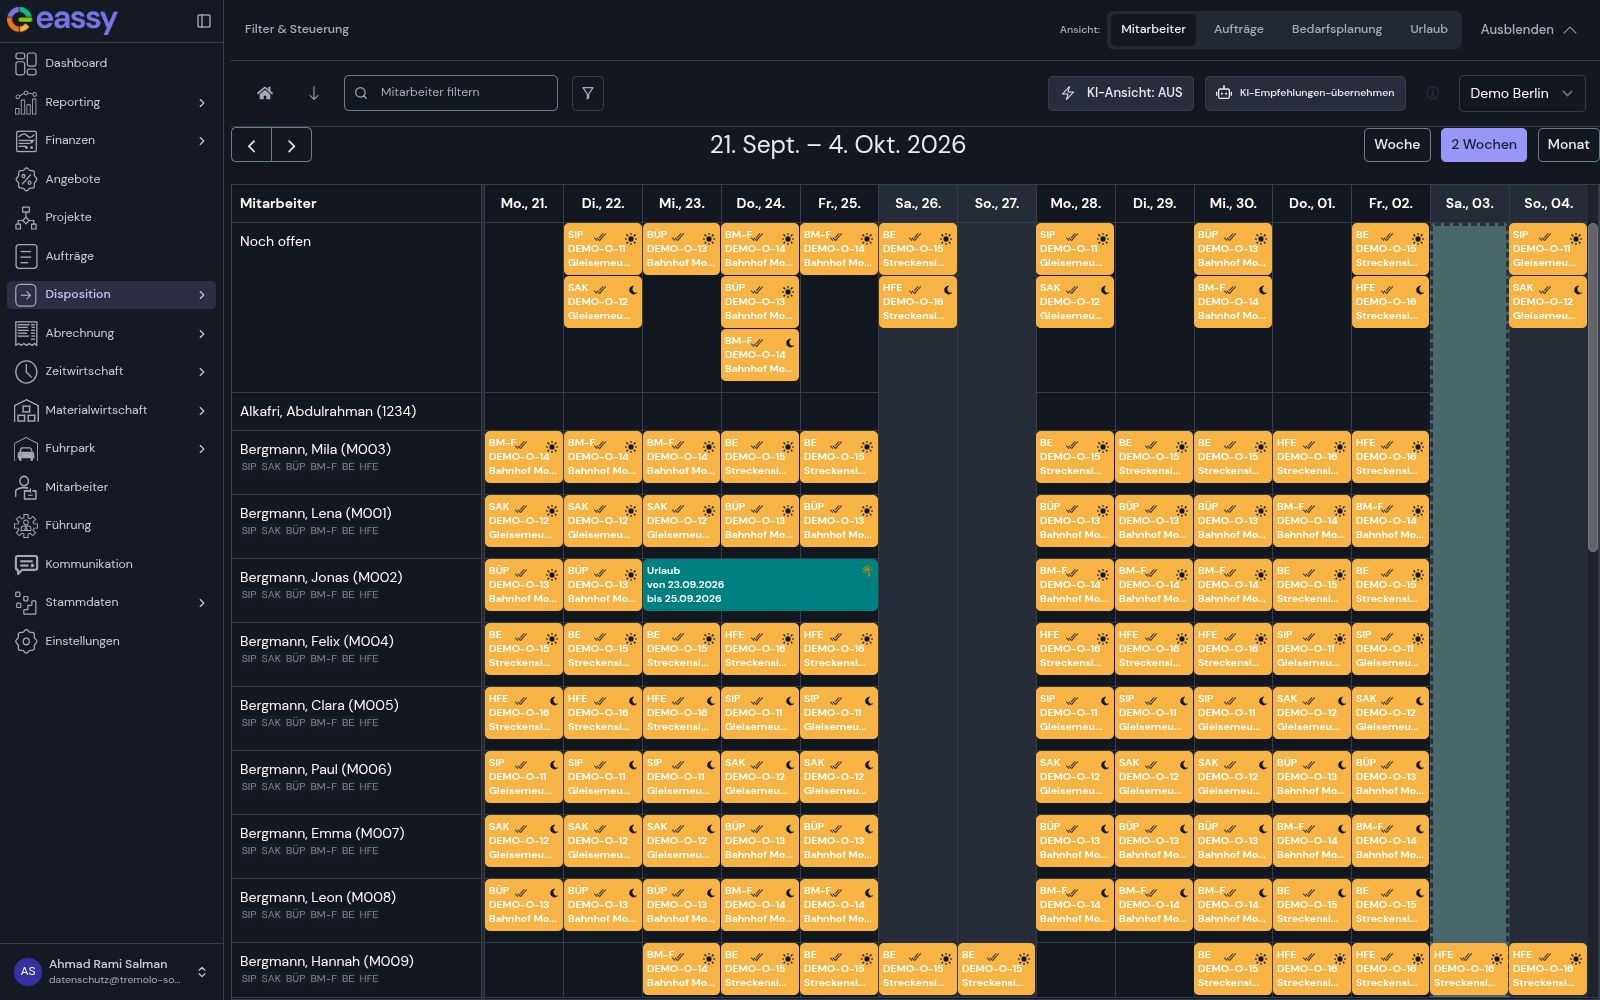Open the Aufträge sidebar entry
This screenshot has height=1000, width=1600.
click(111, 256)
